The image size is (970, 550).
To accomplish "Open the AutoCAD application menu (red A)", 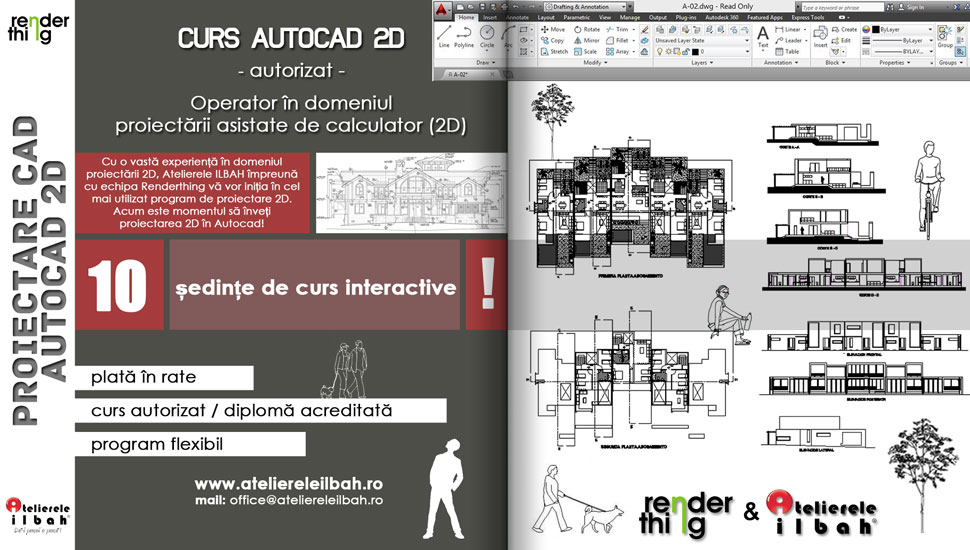I will (x=442, y=9).
